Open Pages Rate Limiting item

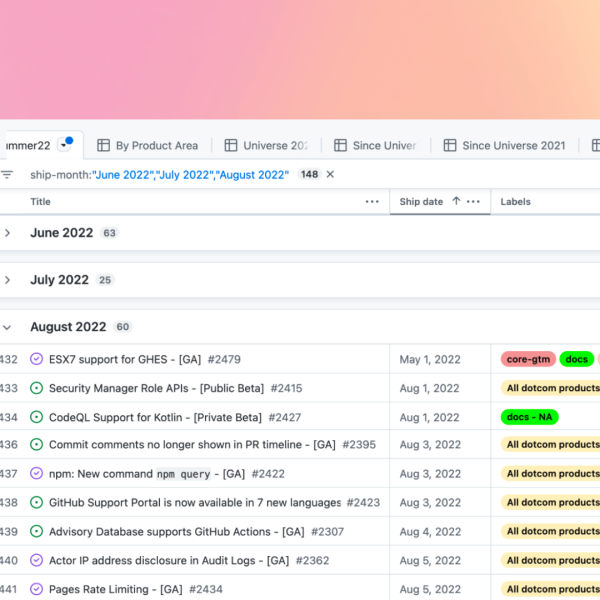[x=116, y=589]
